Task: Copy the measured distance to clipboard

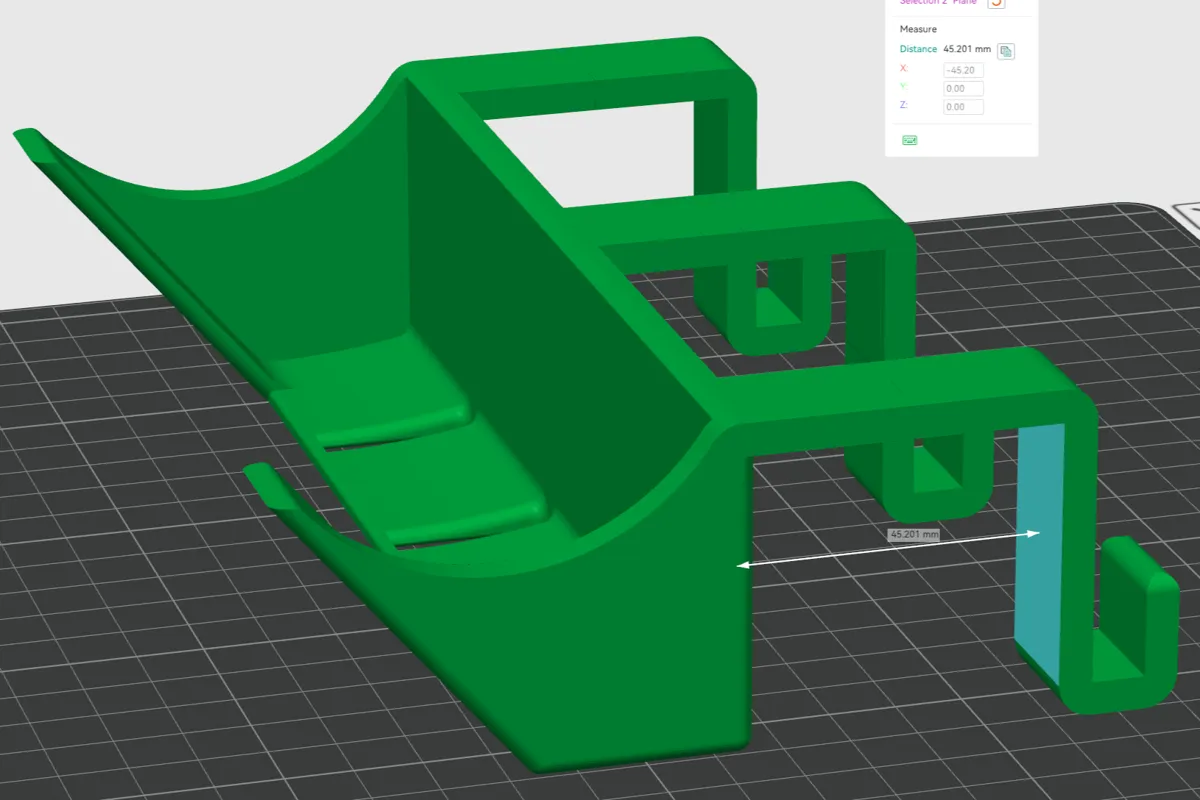Action: tap(1006, 51)
